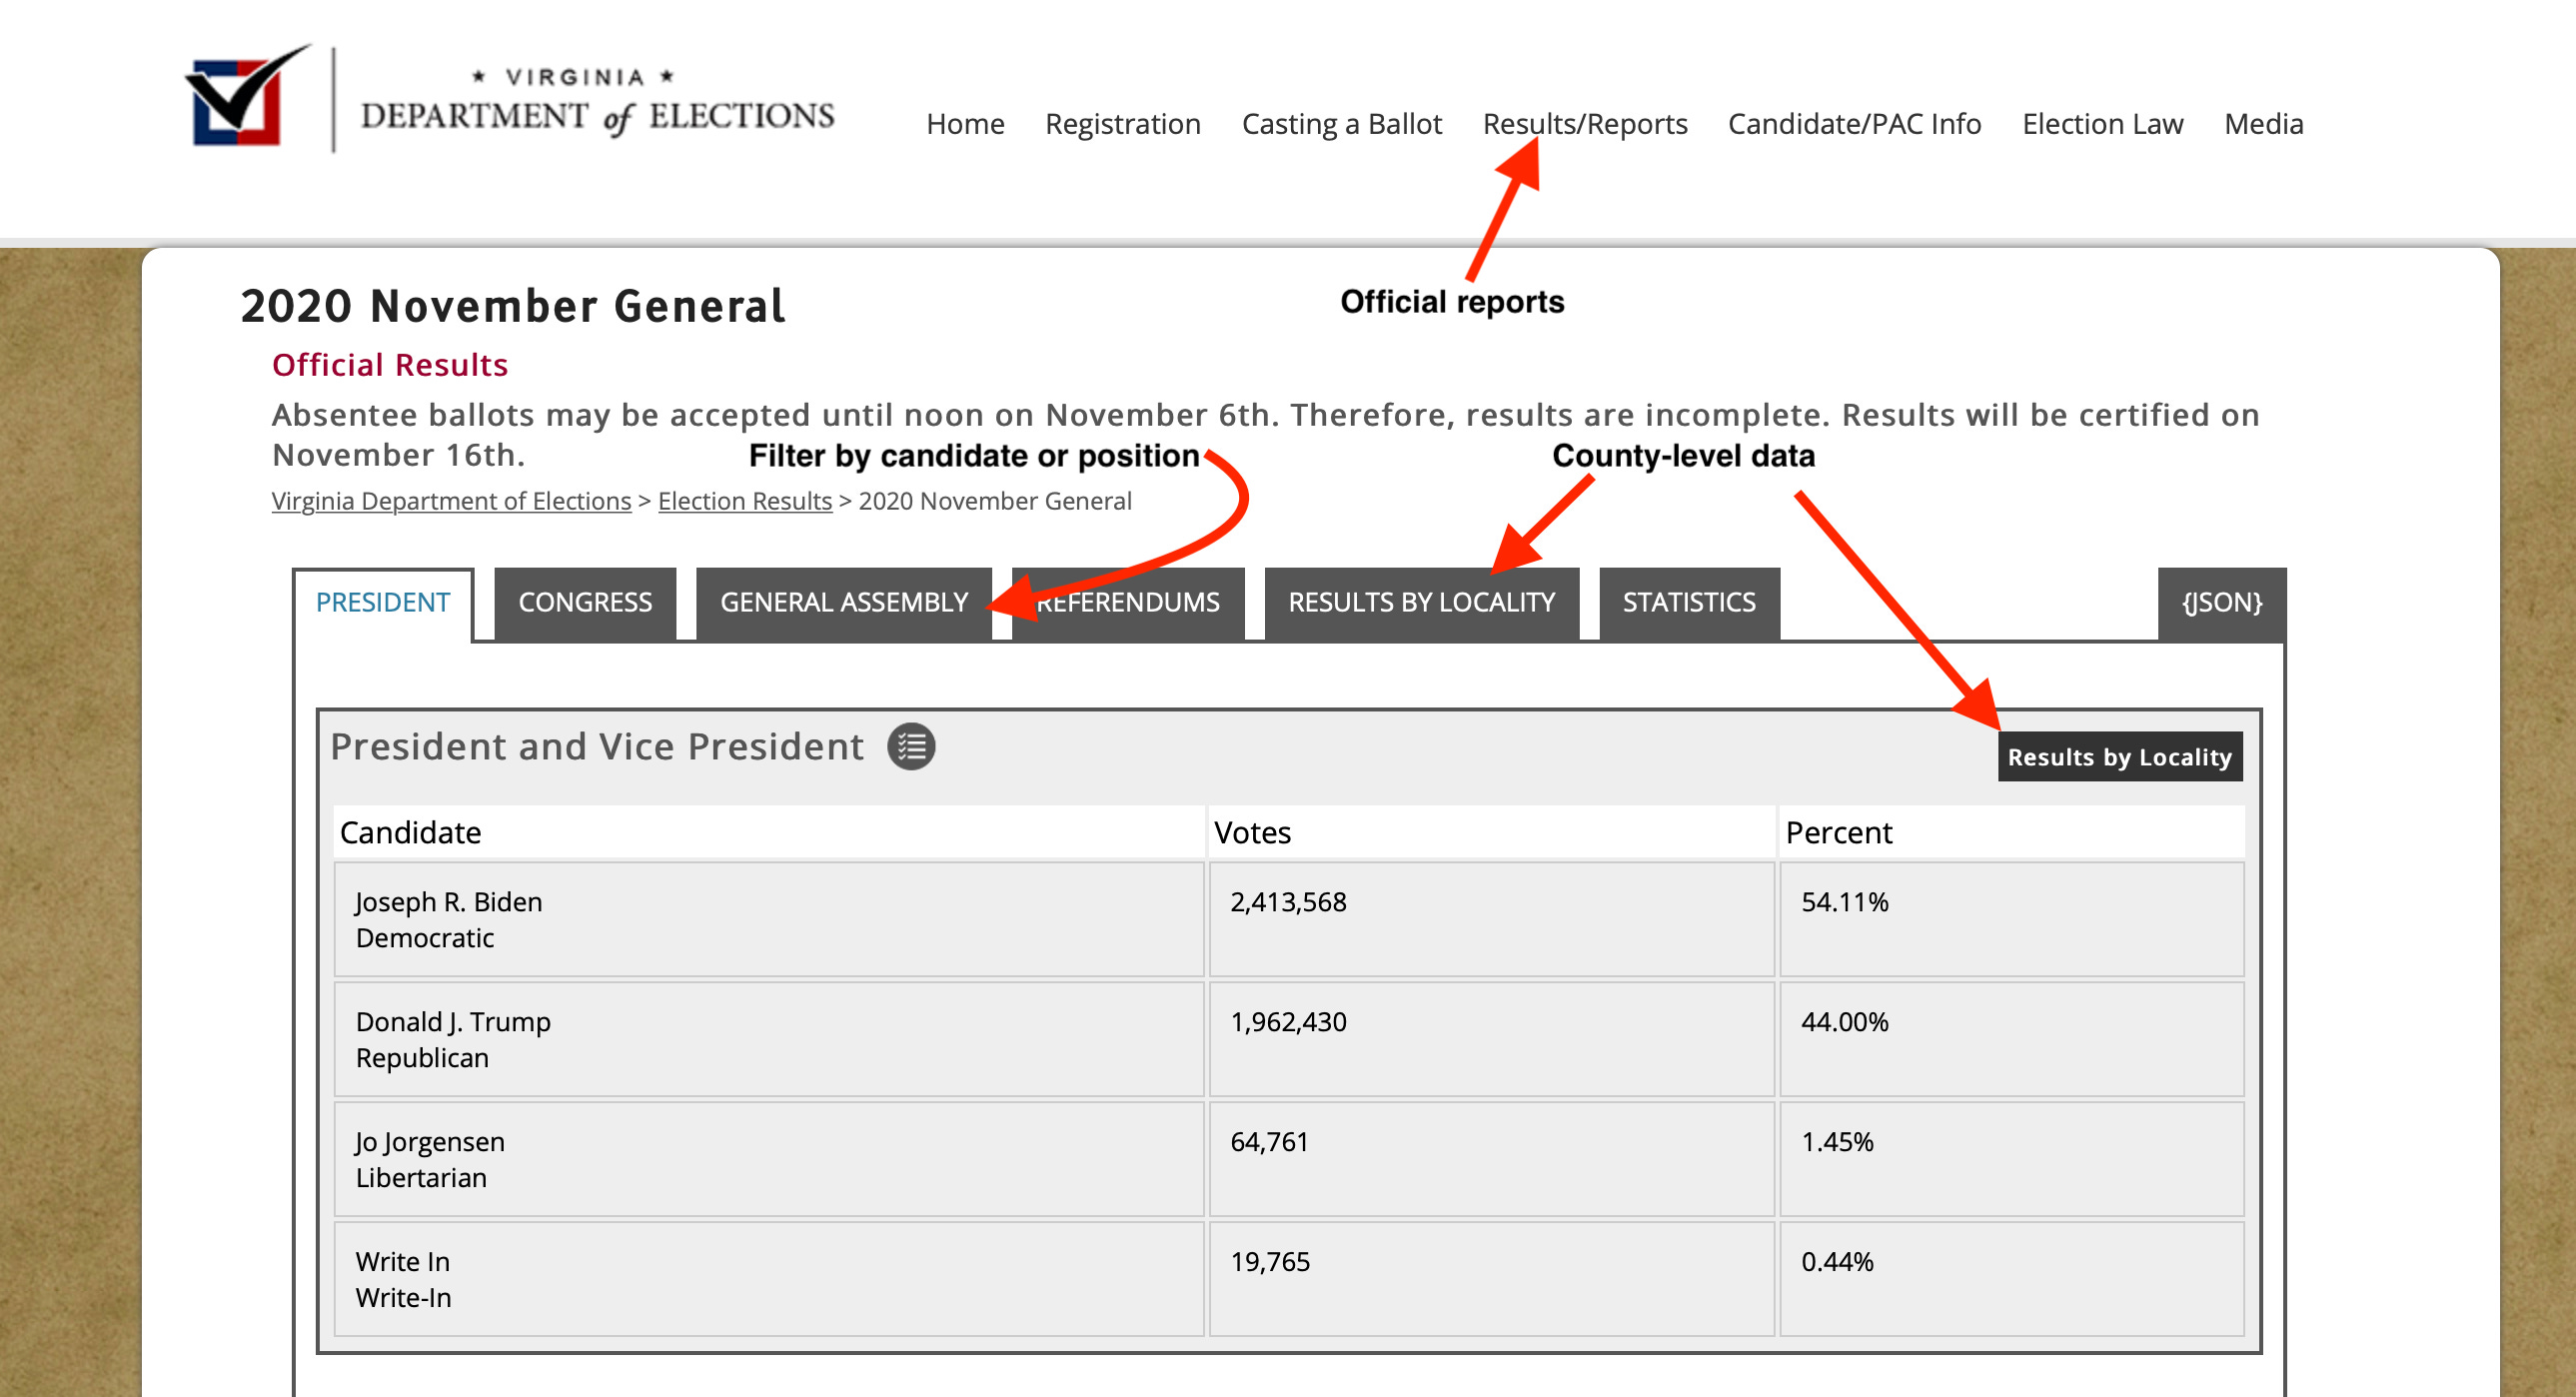Click the list icon beside President and Vice President
Viewport: 2576px width, 1397px height.
click(x=911, y=746)
